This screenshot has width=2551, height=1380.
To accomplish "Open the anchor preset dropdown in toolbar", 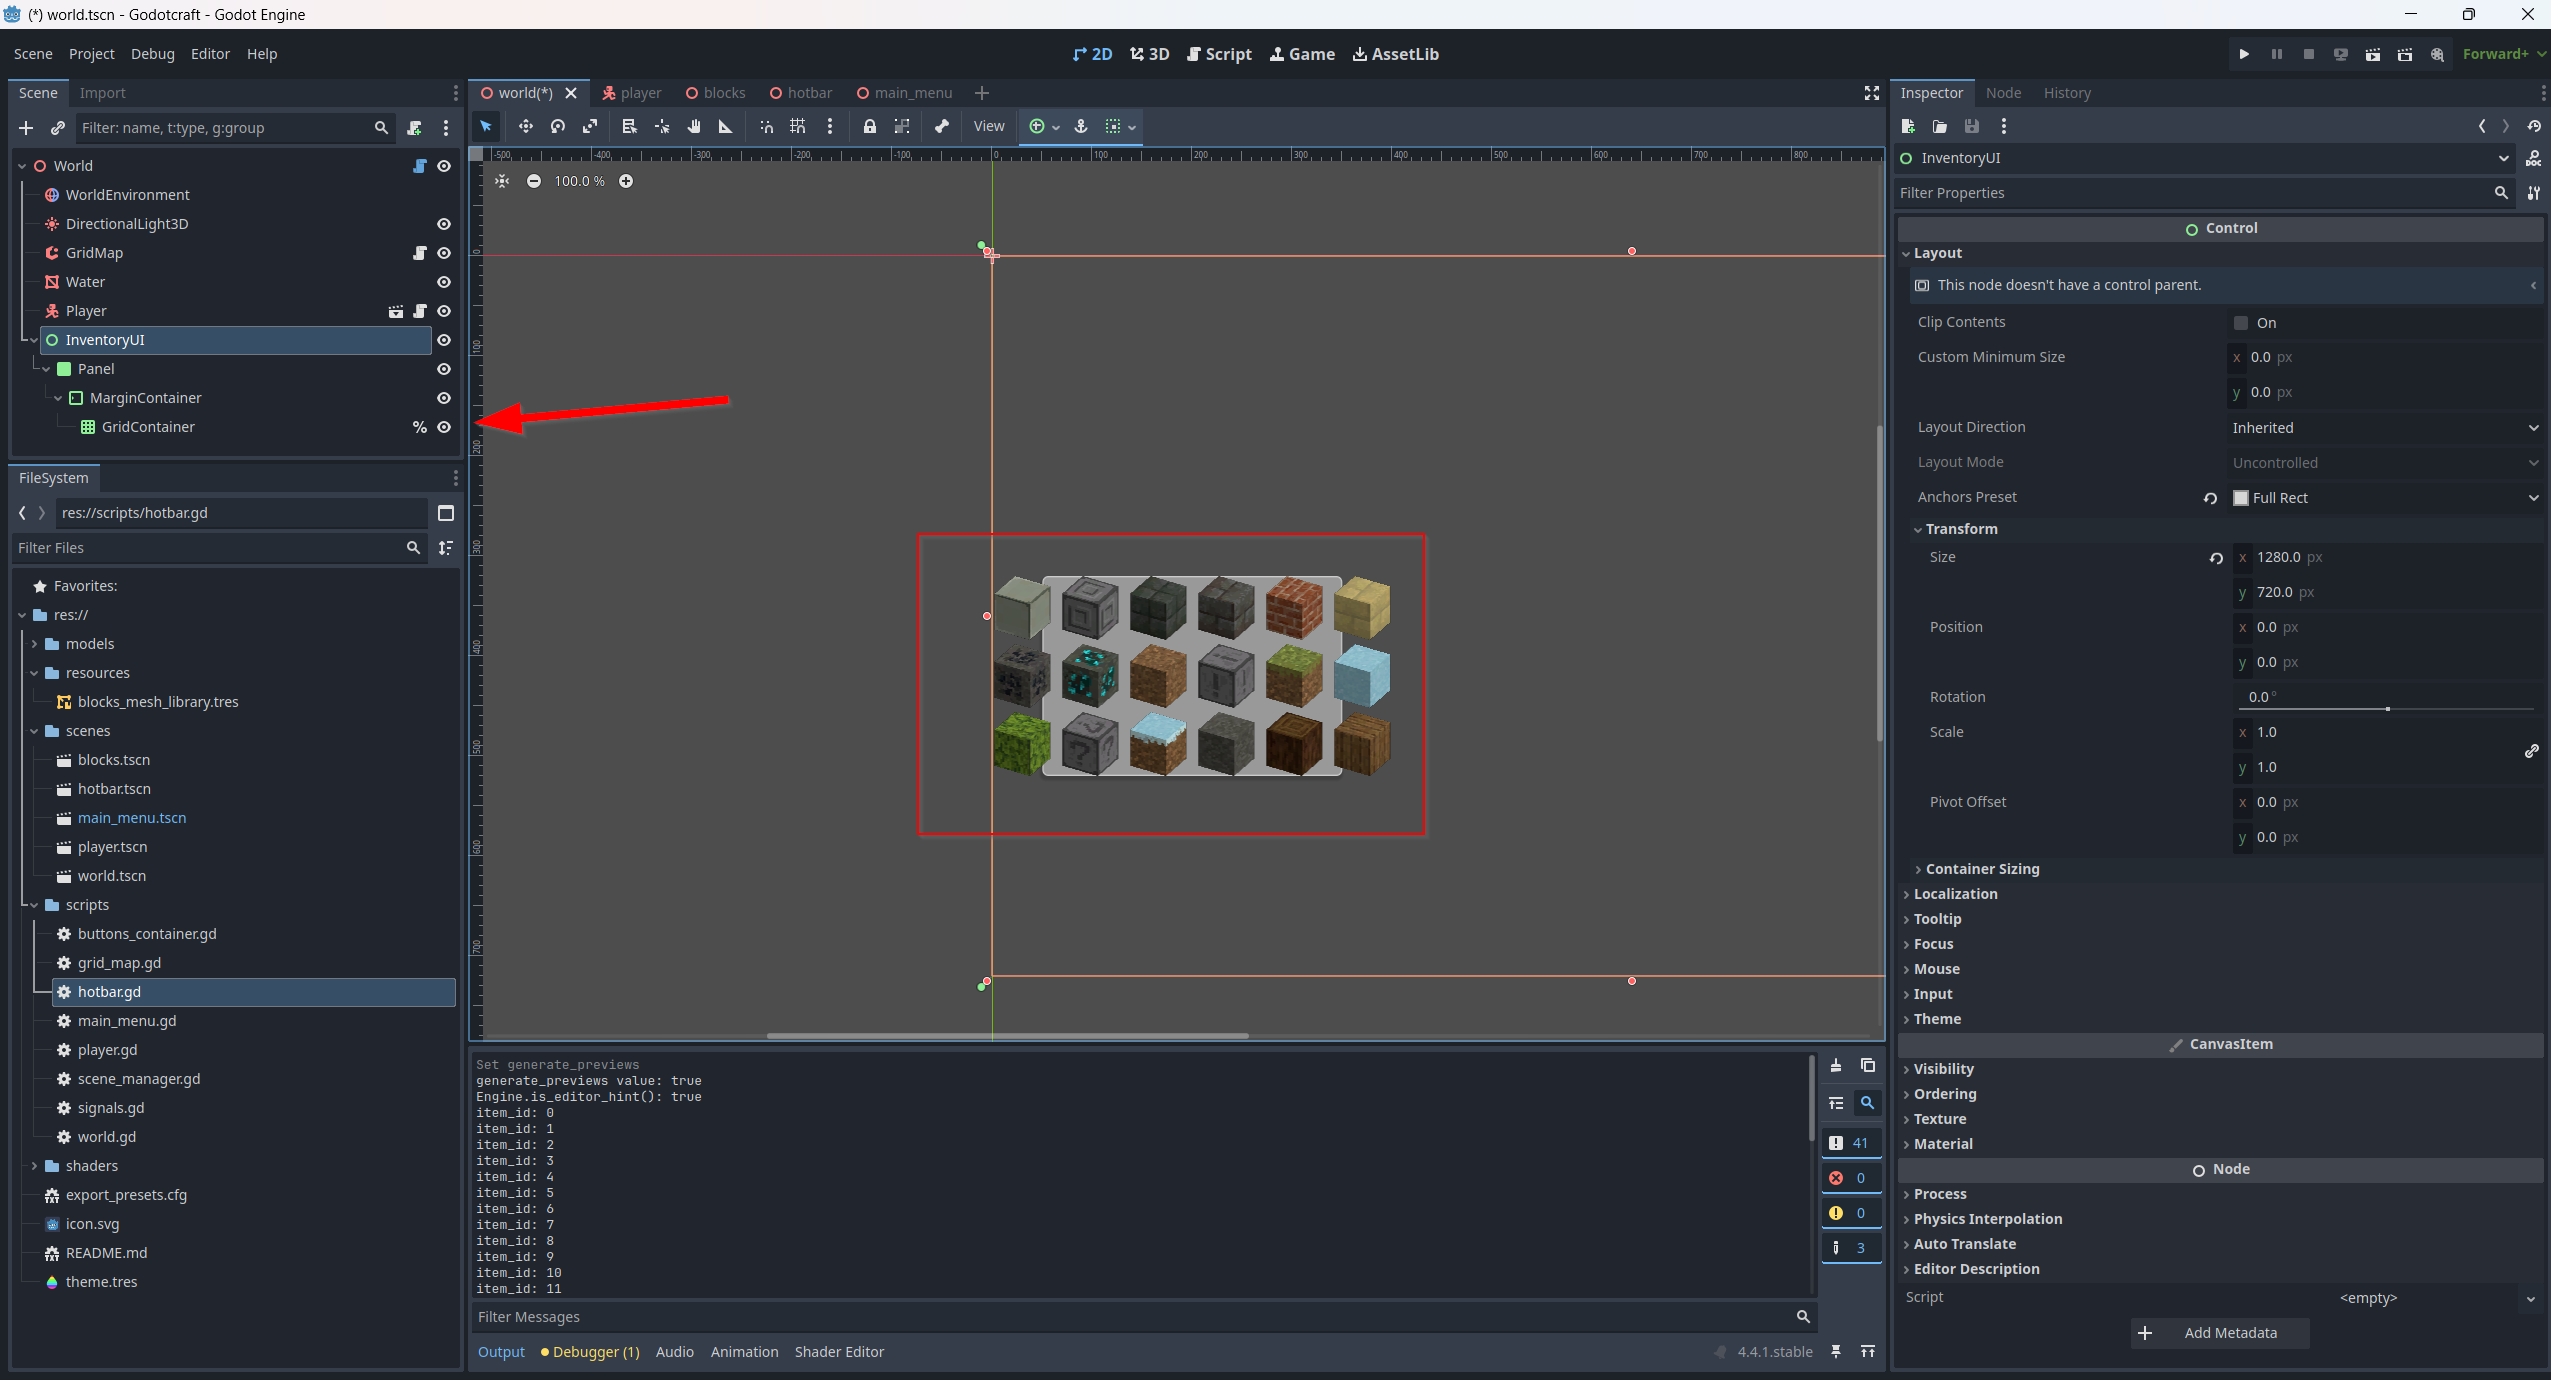I will pos(1044,126).
